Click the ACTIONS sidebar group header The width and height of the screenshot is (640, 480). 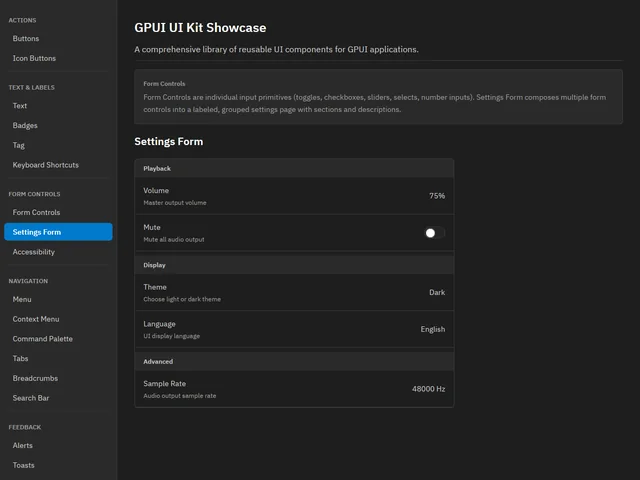pos(22,20)
